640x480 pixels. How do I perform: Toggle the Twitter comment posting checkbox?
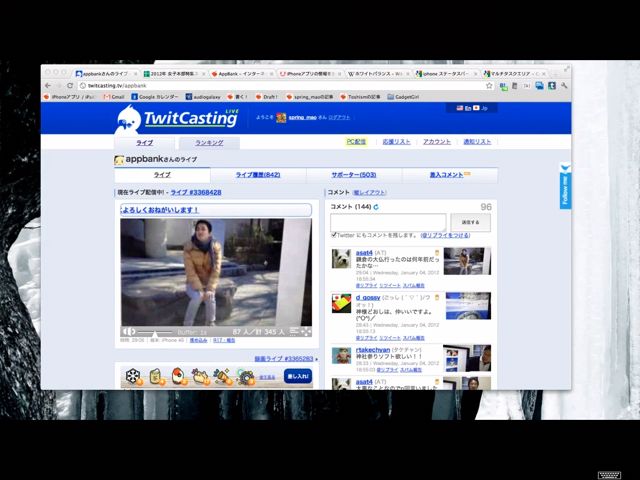tap(334, 235)
